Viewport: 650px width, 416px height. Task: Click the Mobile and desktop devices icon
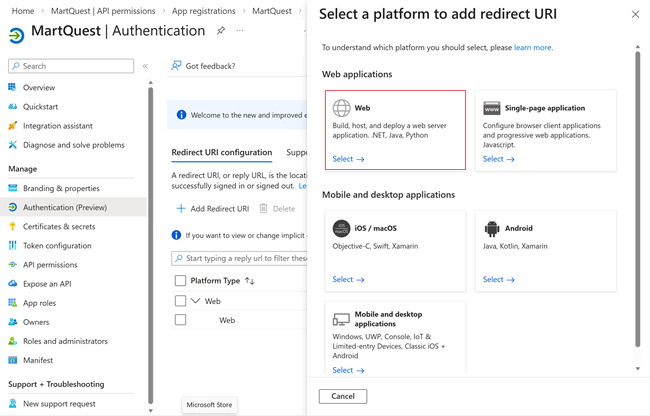tap(341, 319)
